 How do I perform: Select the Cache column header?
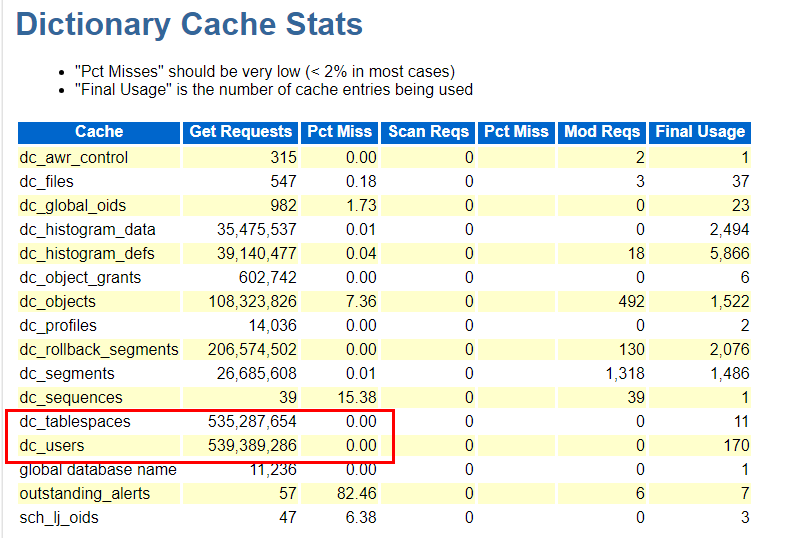pyautogui.click(x=99, y=132)
